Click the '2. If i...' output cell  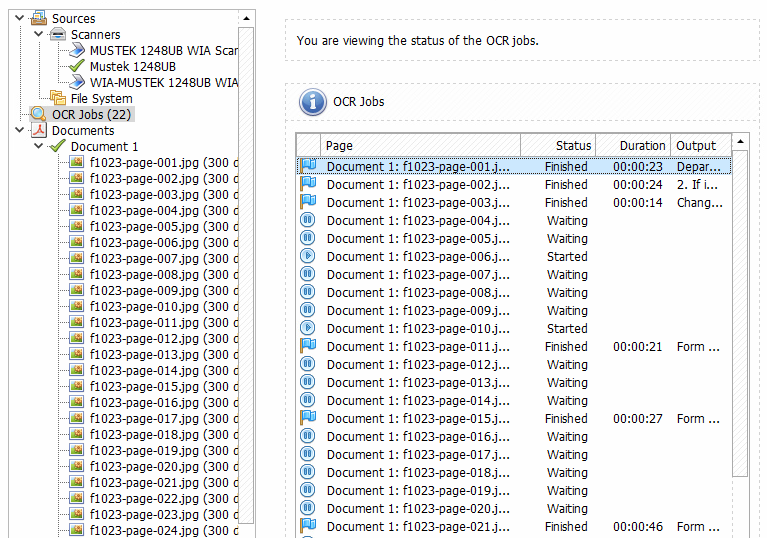point(697,184)
